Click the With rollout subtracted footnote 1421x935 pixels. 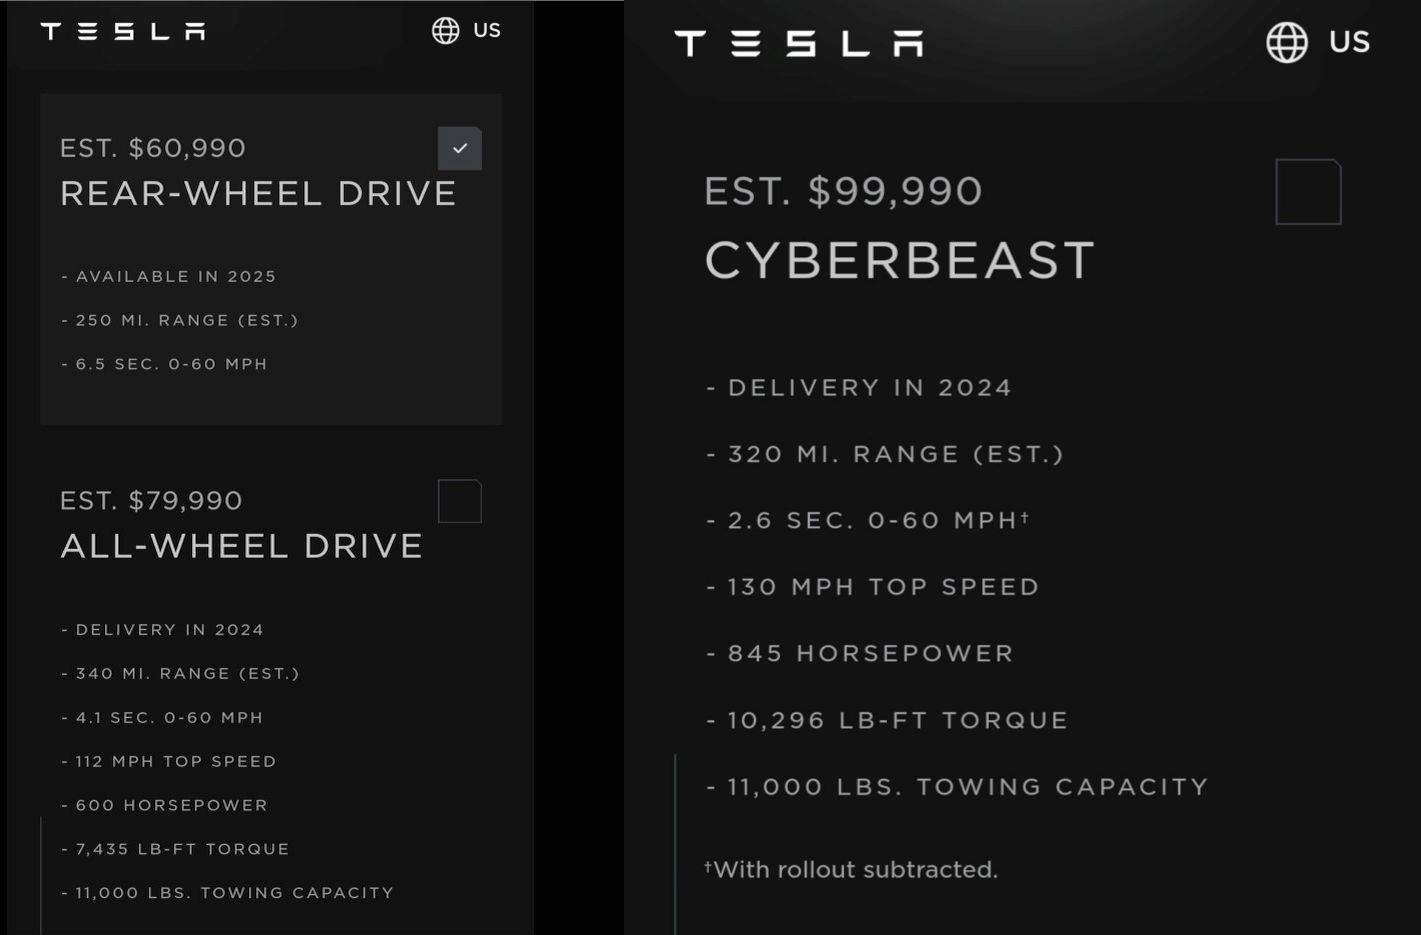tap(851, 869)
